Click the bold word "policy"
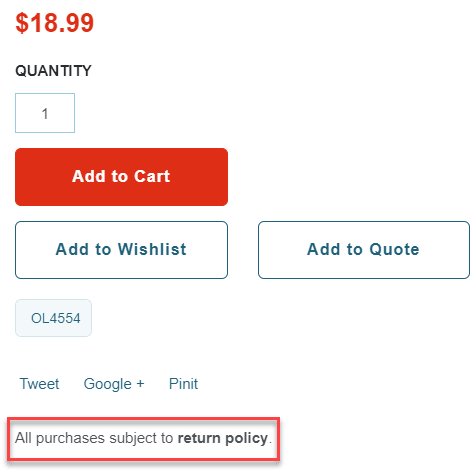476x470 pixels. click(246, 439)
